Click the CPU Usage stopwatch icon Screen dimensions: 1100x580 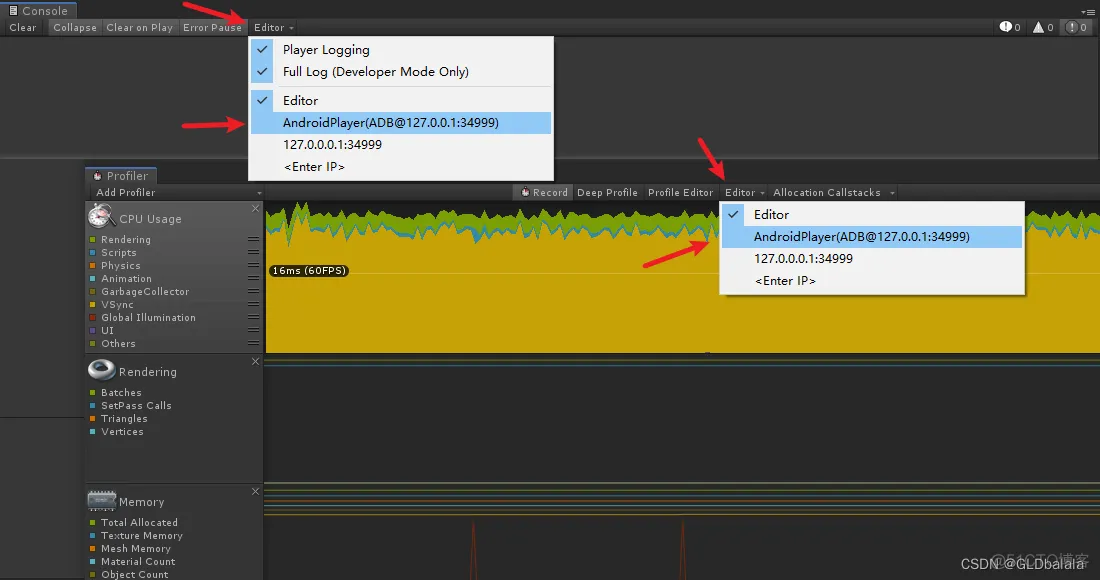click(x=102, y=216)
